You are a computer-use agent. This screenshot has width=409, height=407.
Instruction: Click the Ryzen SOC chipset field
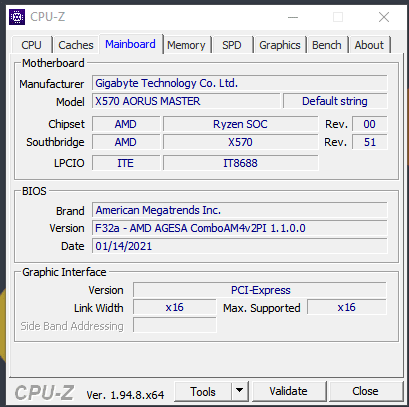[x=240, y=124]
